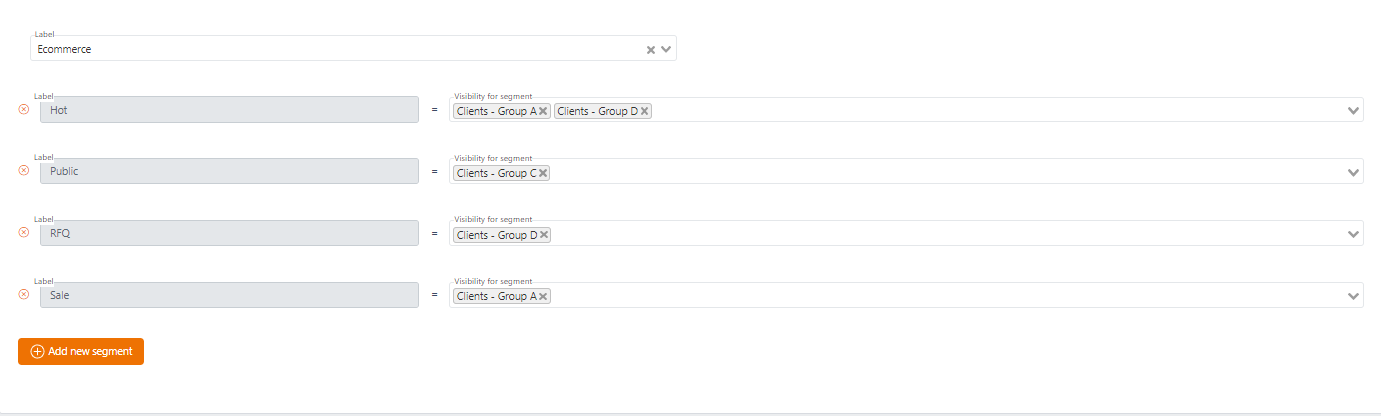Remove Clients - Group D from Hot row
The height and width of the screenshot is (416, 1381).
(645, 111)
